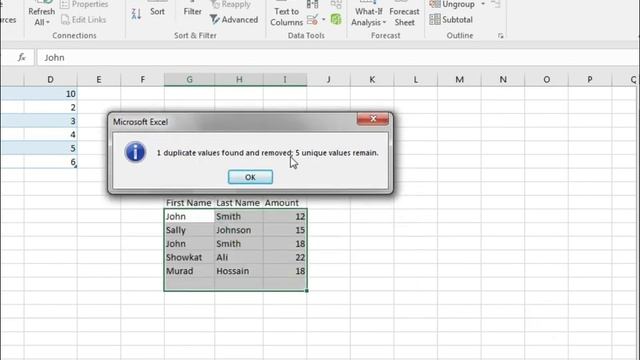This screenshot has width=640, height=360.
Task: Select column I header
Action: [x=285, y=80]
